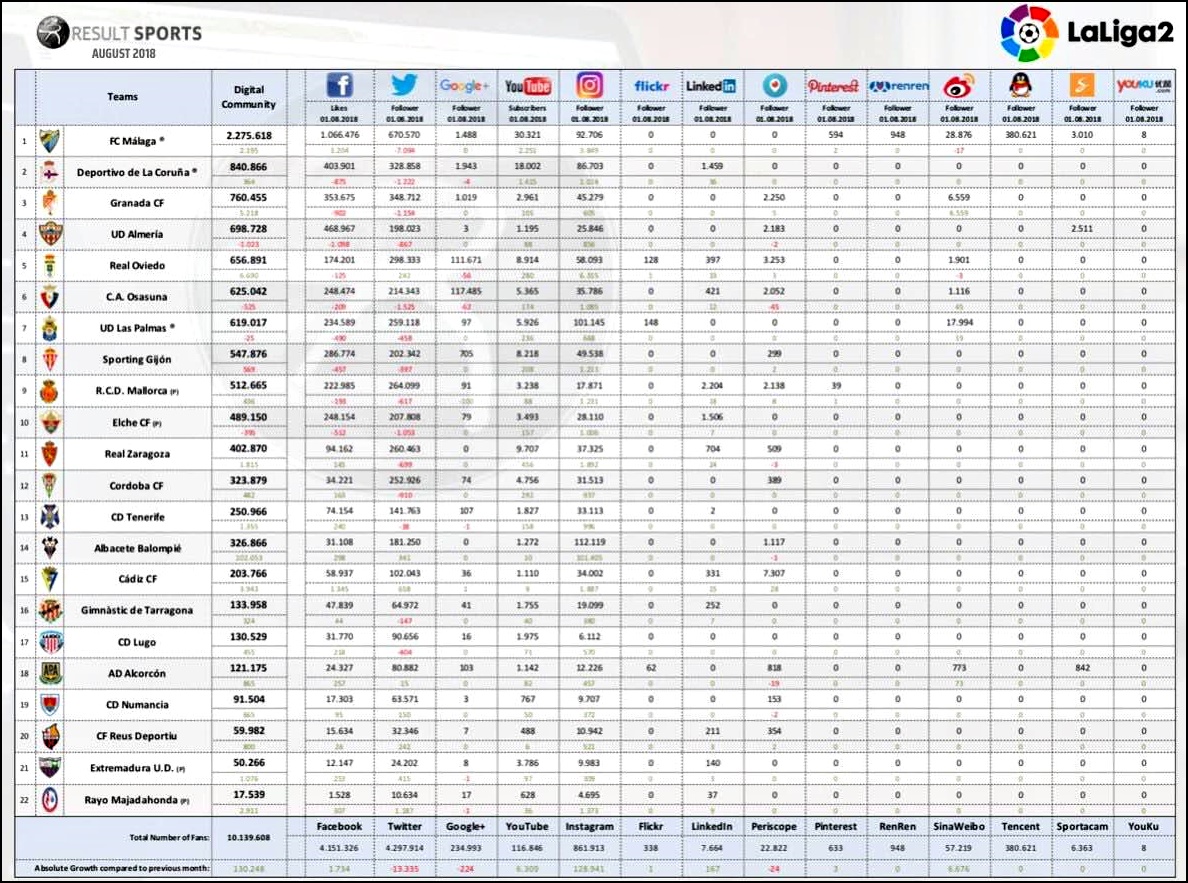The height and width of the screenshot is (883, 1188).
Task: Click "Absolute Growth compared to previous month:" label
Action: tap(122, 869)
